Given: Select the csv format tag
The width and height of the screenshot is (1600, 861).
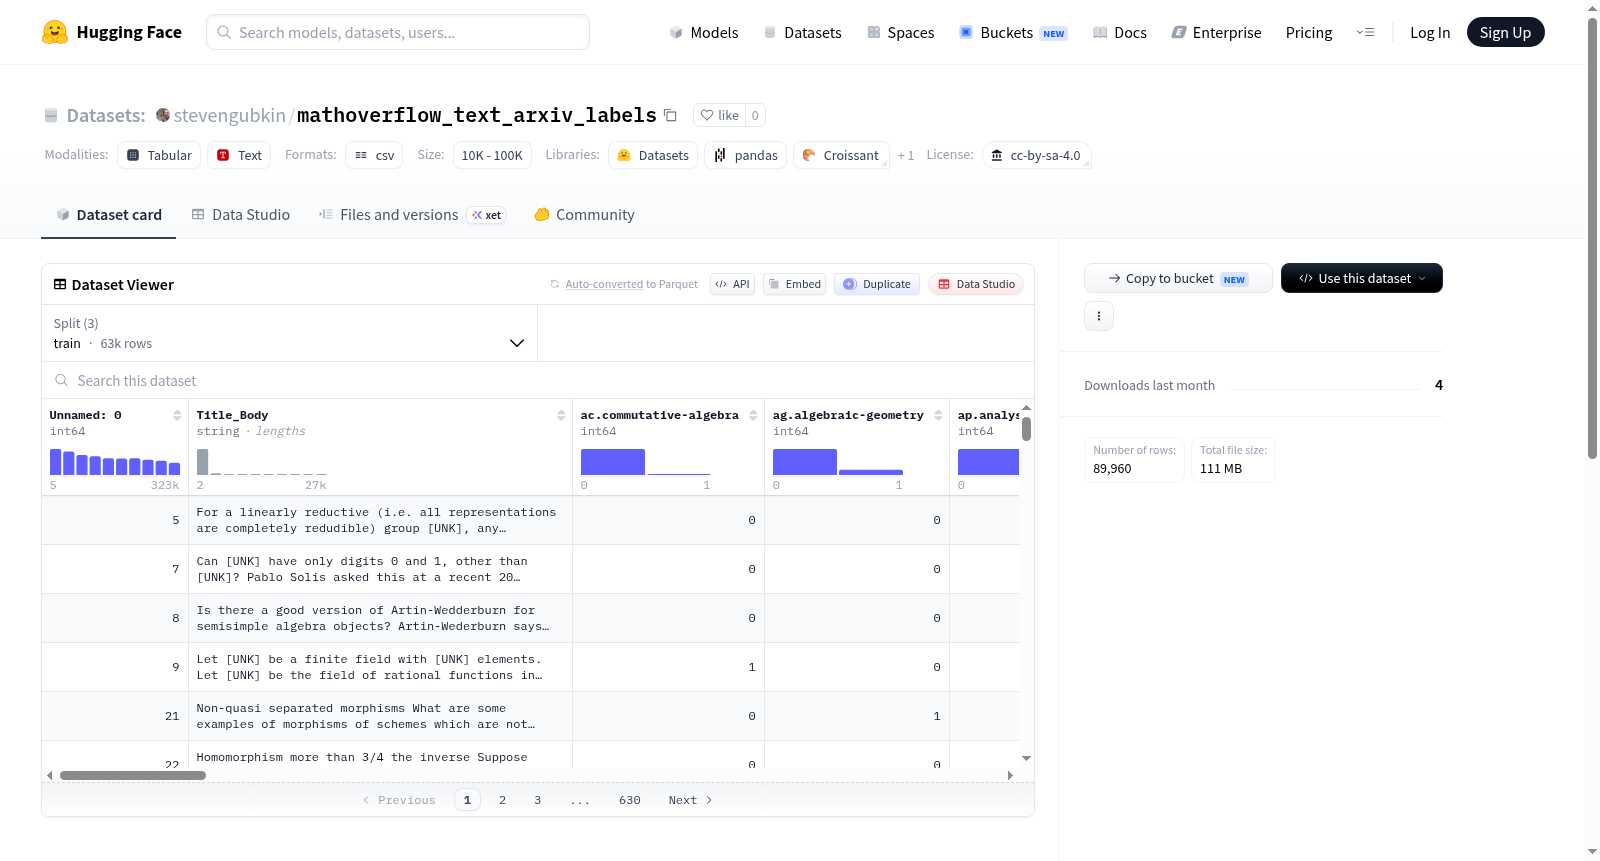Looking at the screenshot, I should click(374, 155).
